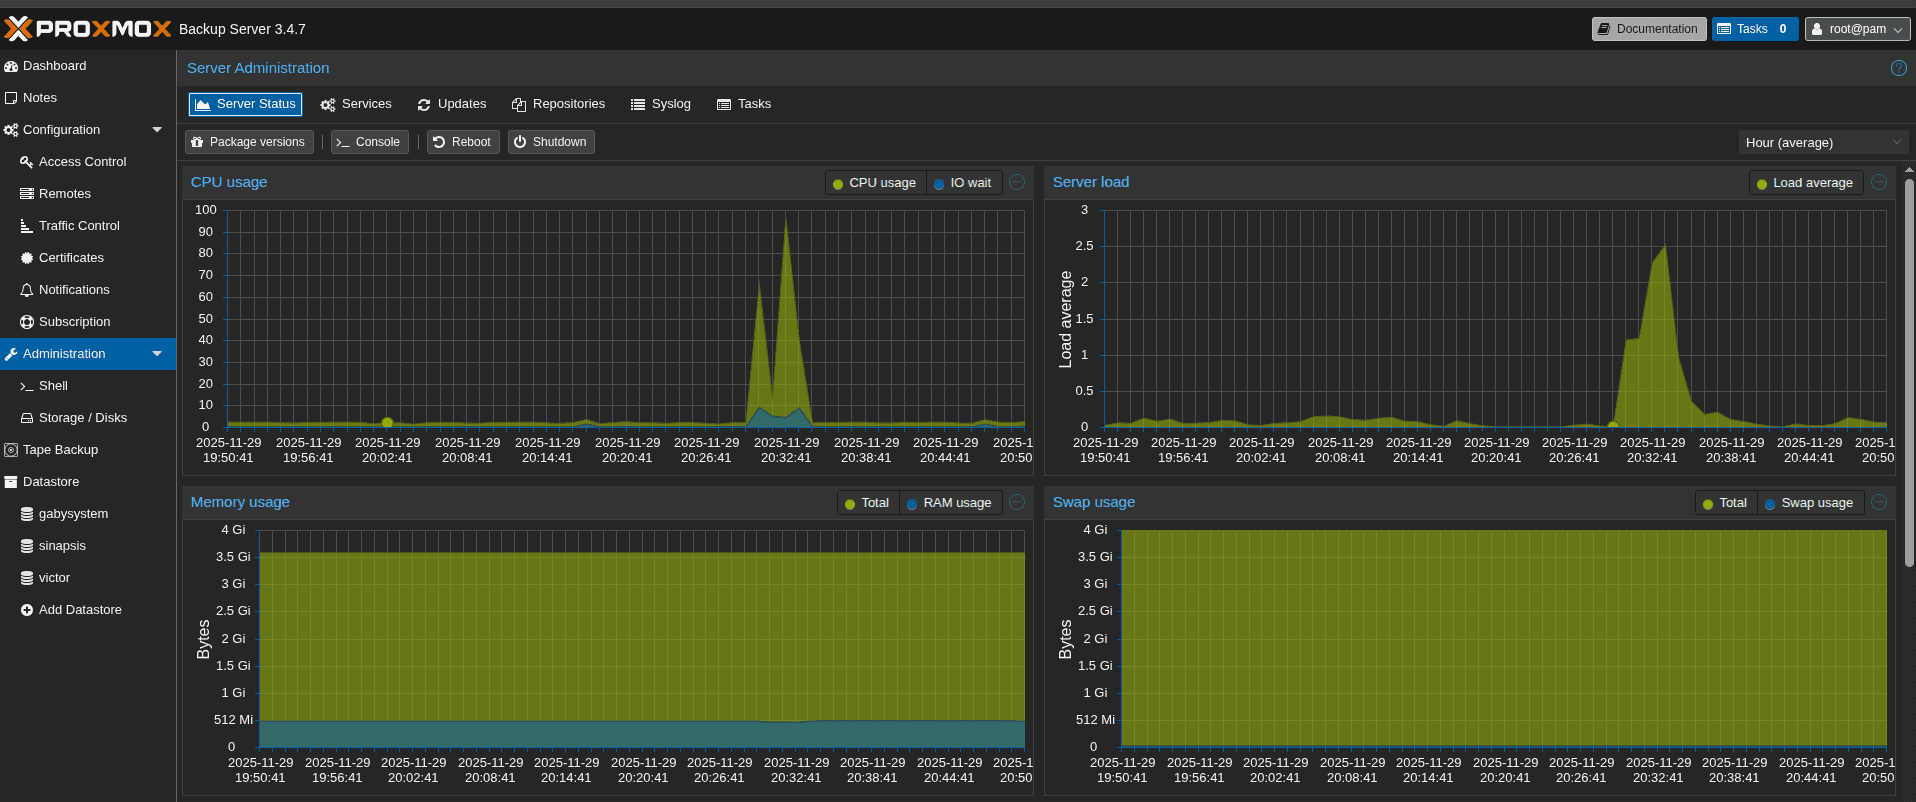Open the help question-mark icon
Viewport: 1916px width, 802px height.
(x=1898, y=68)
